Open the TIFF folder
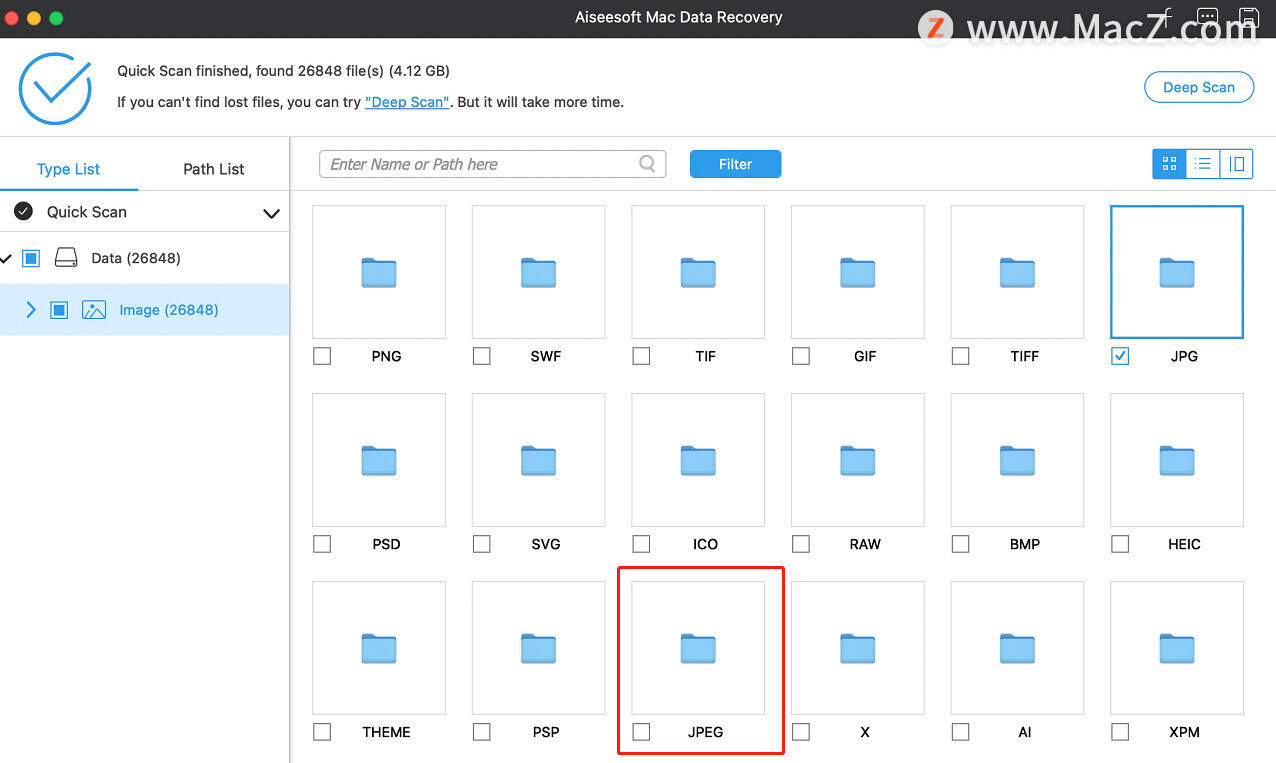The width and height of the screenshot is (1276, 763). pos(1017,272)
